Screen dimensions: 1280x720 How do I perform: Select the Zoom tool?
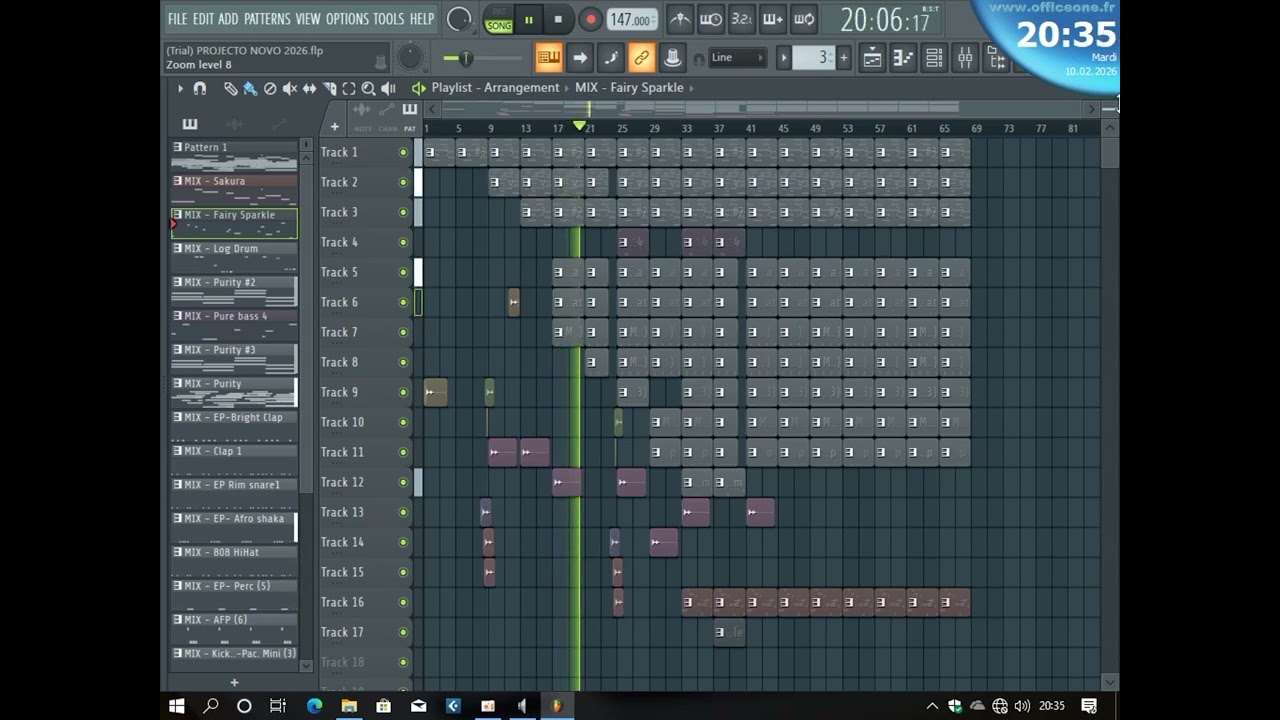(x=368, y=89)
